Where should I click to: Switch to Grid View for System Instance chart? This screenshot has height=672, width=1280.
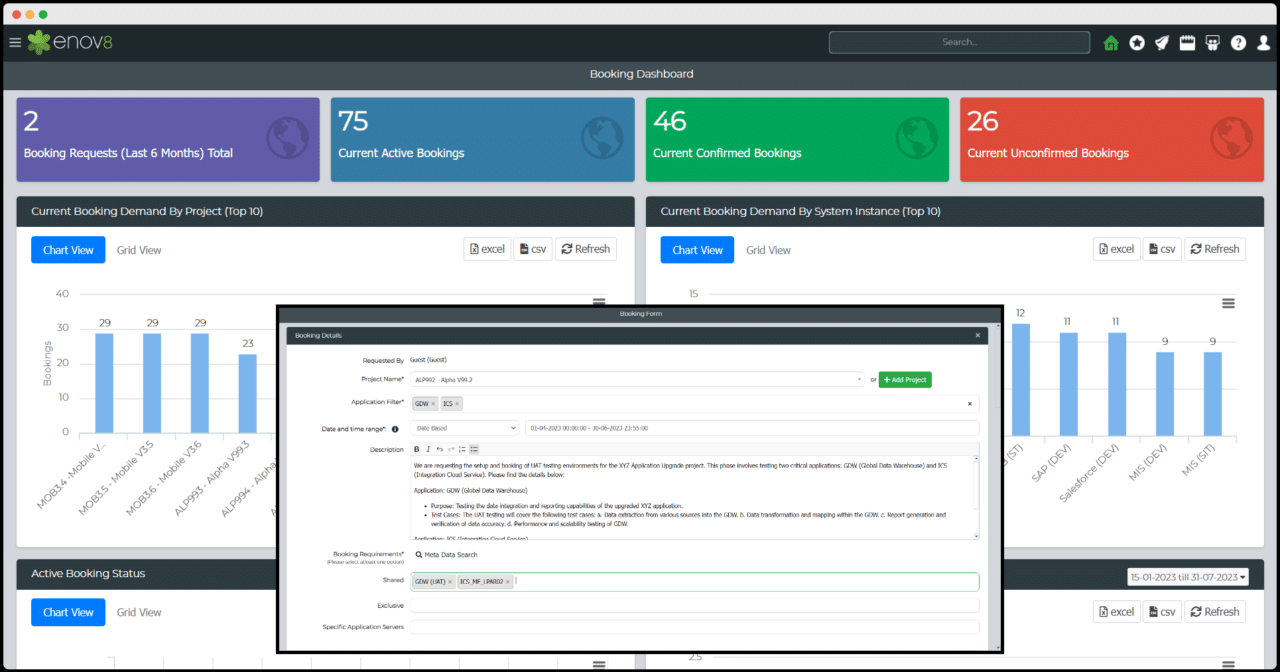coord(768,249)
